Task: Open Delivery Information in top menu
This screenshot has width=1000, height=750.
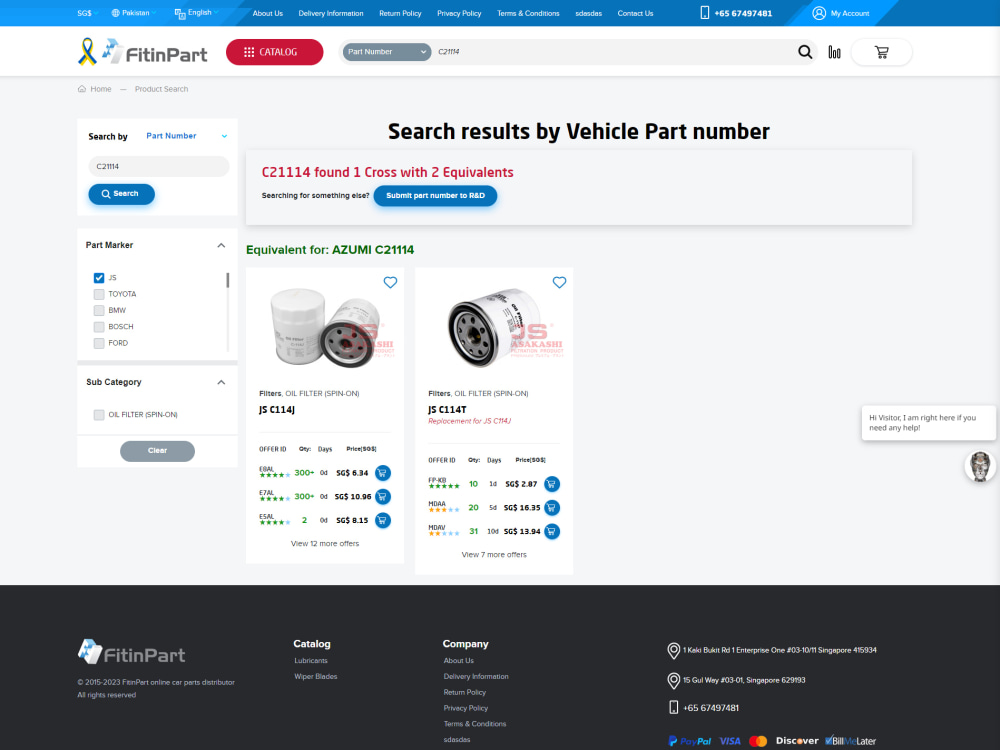Action: [331, 13]
